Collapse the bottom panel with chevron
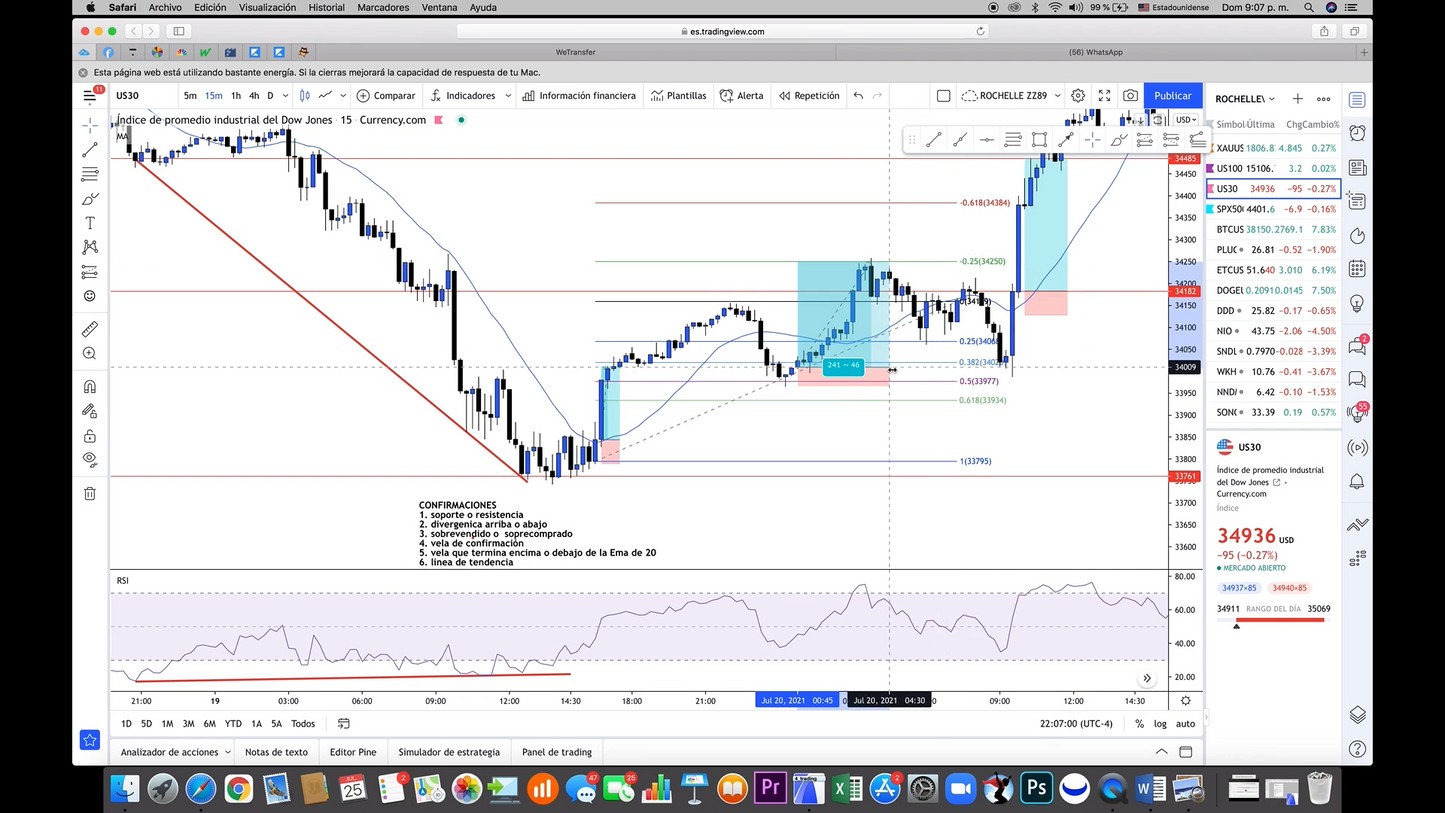This screenshot has width=1445, height=813. (x=1161, y=752)
